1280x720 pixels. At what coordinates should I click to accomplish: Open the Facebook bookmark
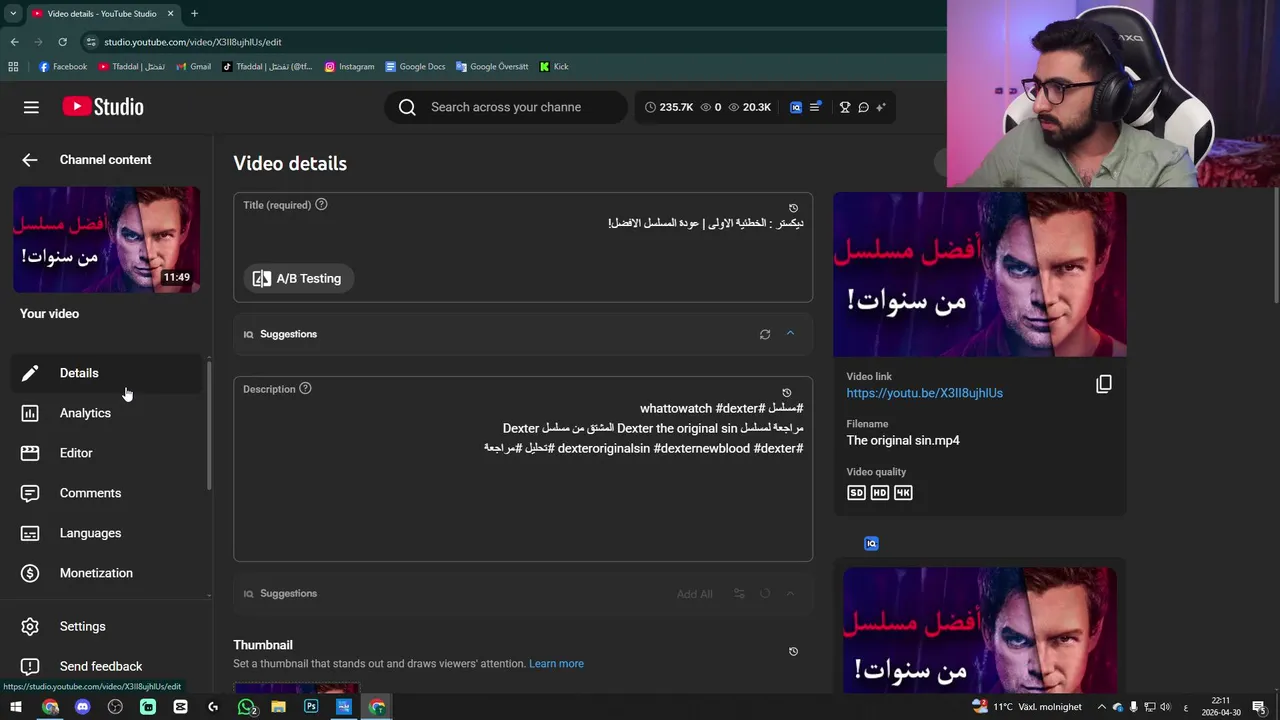click(63, 67)
